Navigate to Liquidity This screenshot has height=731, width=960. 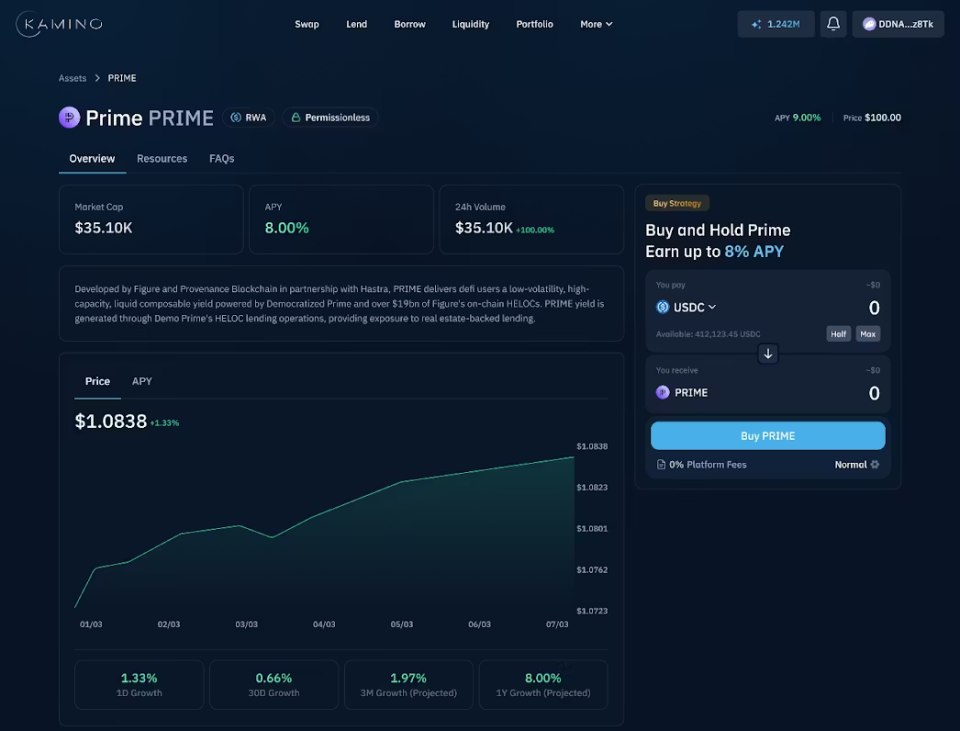(470, 24)
